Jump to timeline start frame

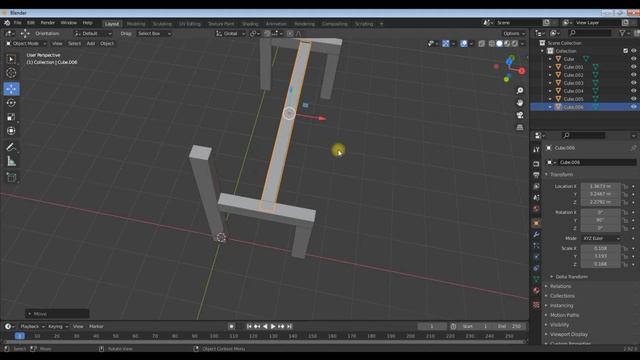point(249,327)
